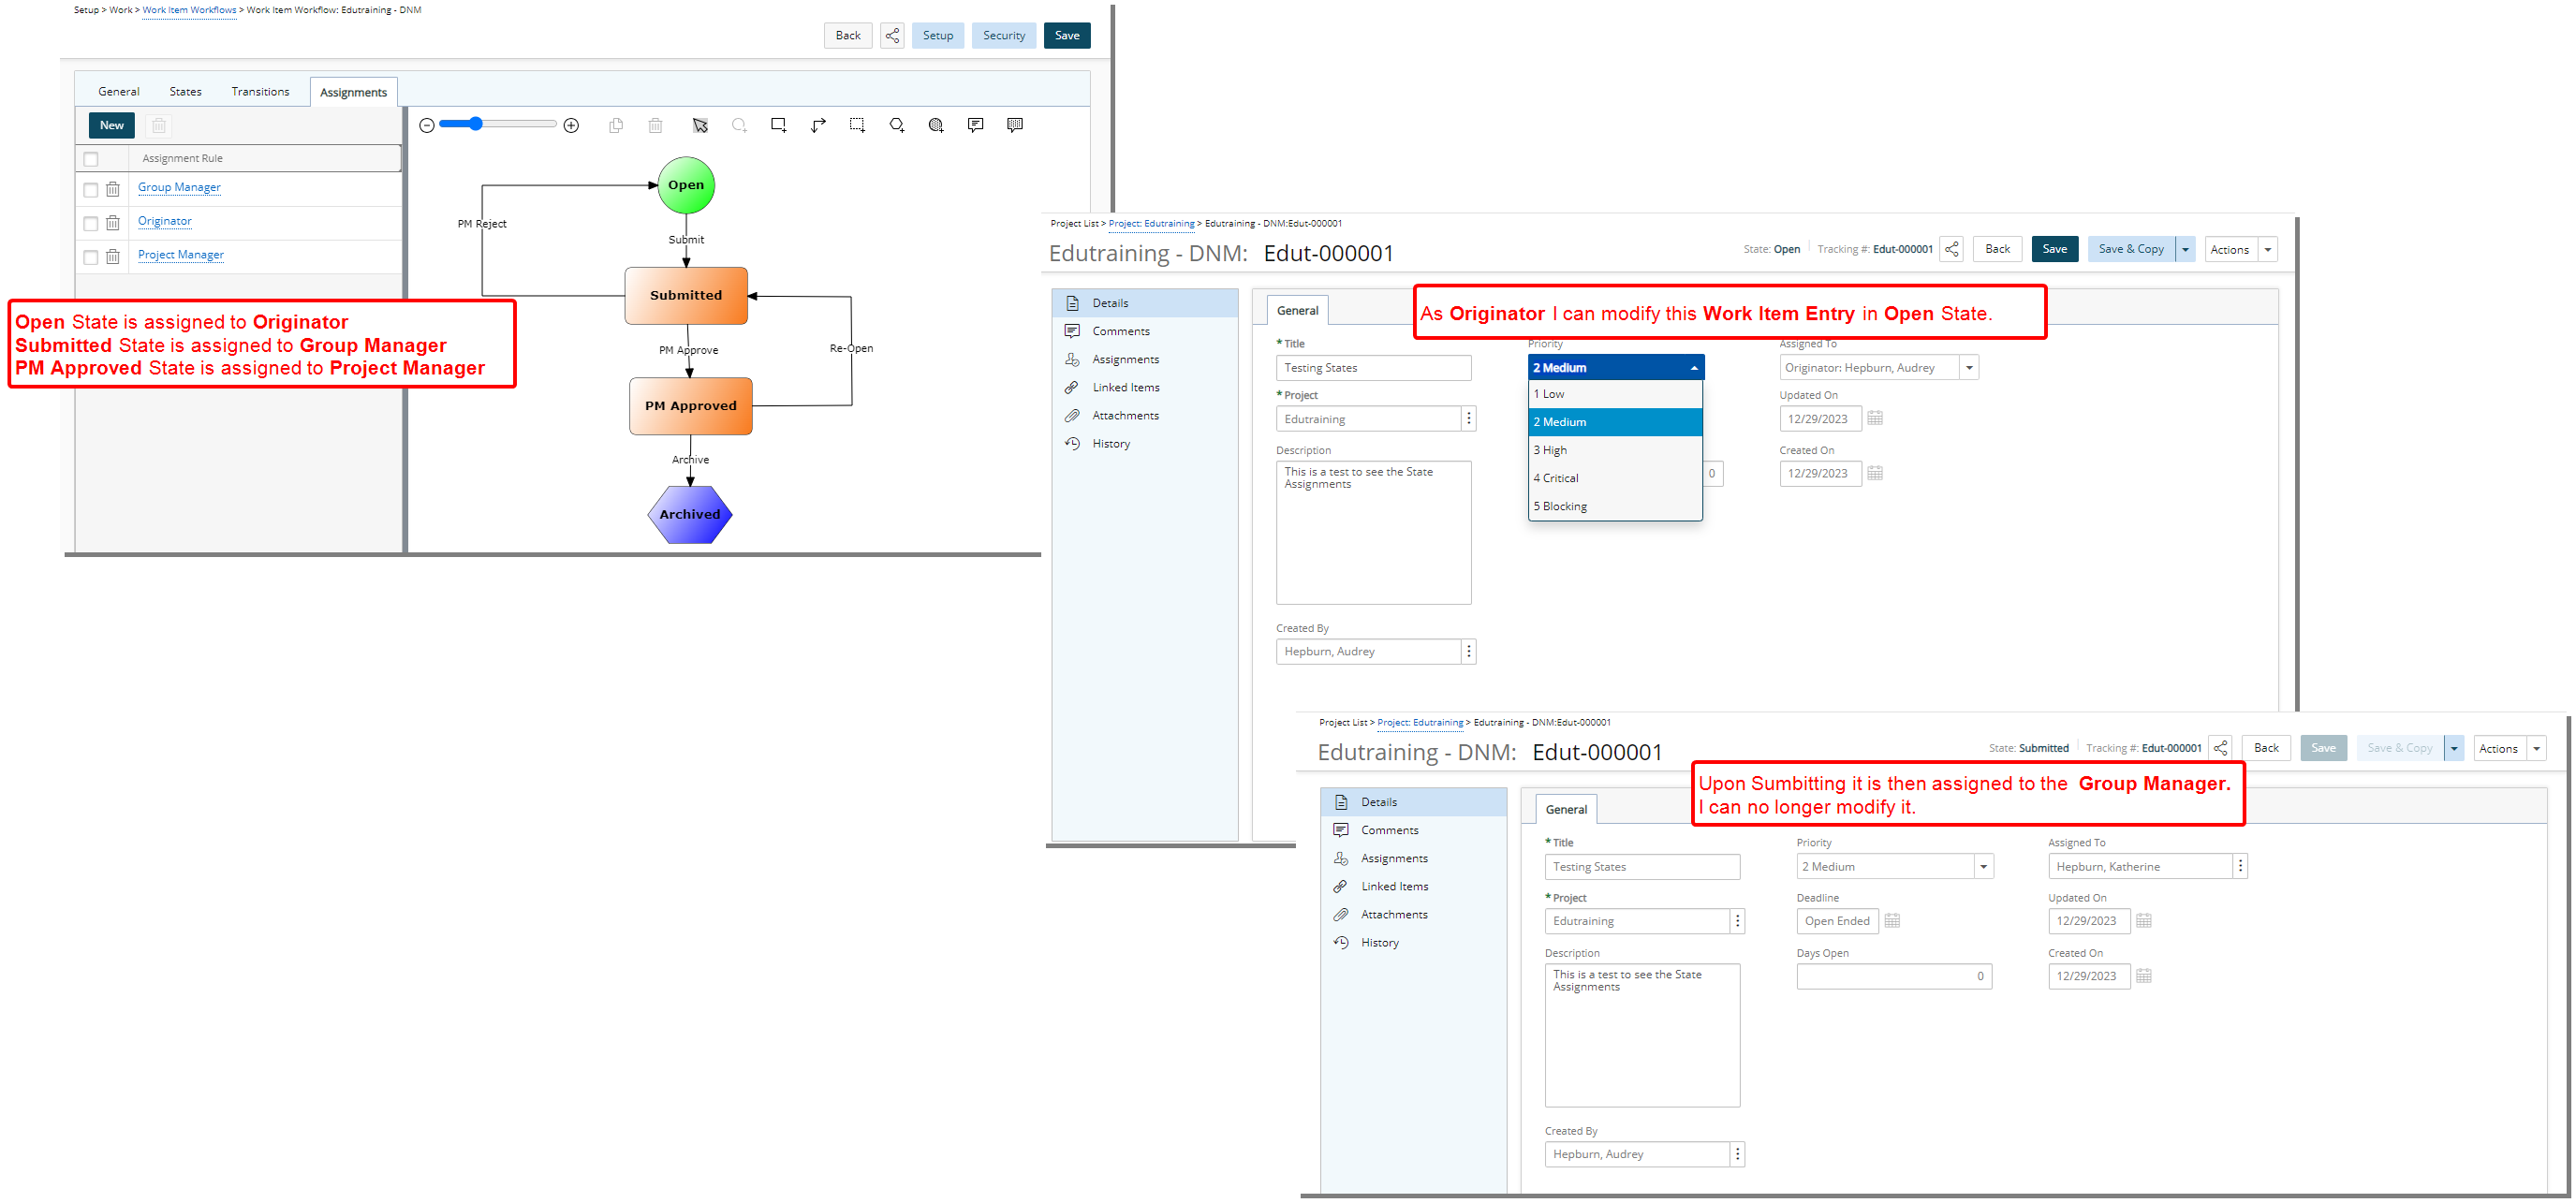Choose 3 High from Priority list

(x=1614, y=451)
